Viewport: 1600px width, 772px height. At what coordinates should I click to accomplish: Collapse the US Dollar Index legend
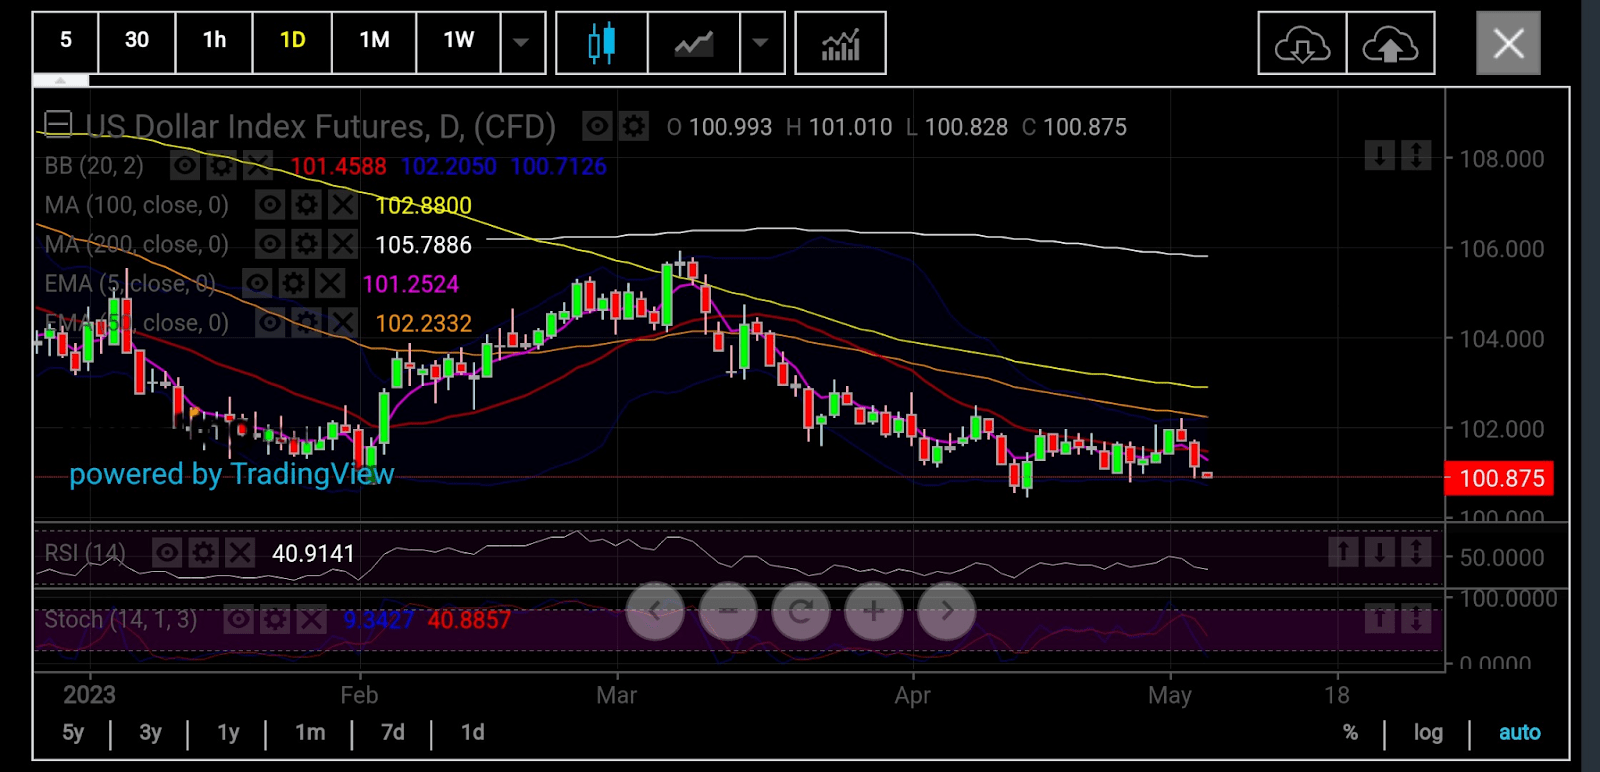tap(58, 125)
